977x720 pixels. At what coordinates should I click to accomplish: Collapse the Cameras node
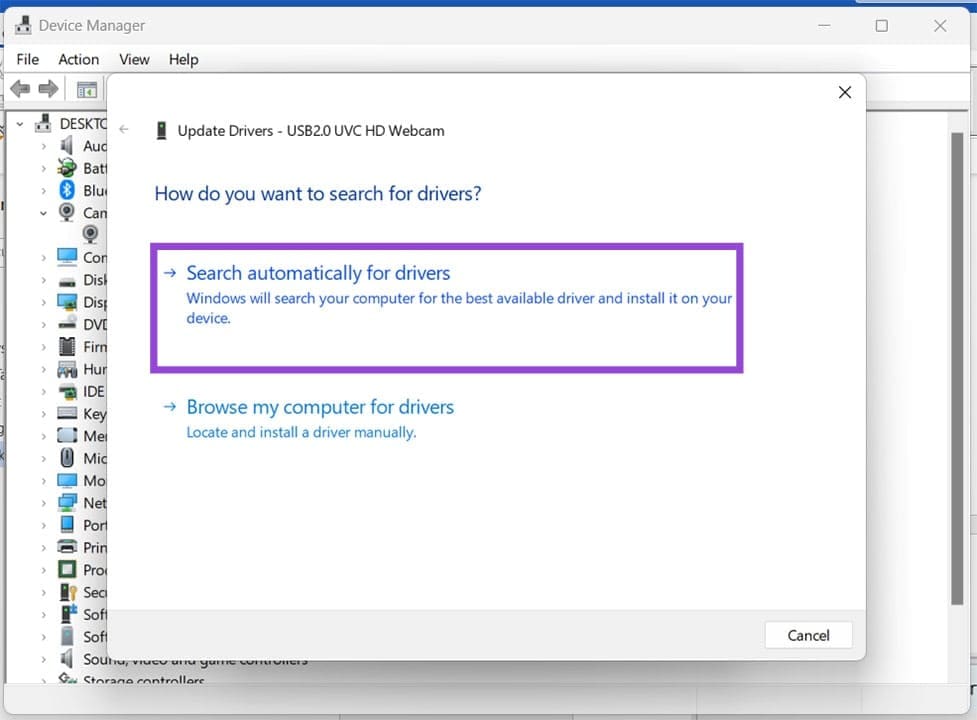coord(43,212)
